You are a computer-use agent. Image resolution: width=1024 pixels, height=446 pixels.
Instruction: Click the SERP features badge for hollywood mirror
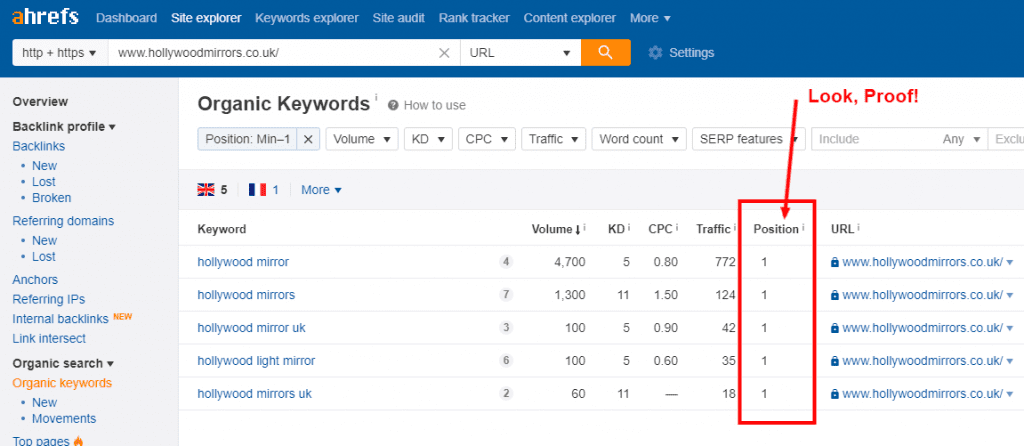pos(506,262)
